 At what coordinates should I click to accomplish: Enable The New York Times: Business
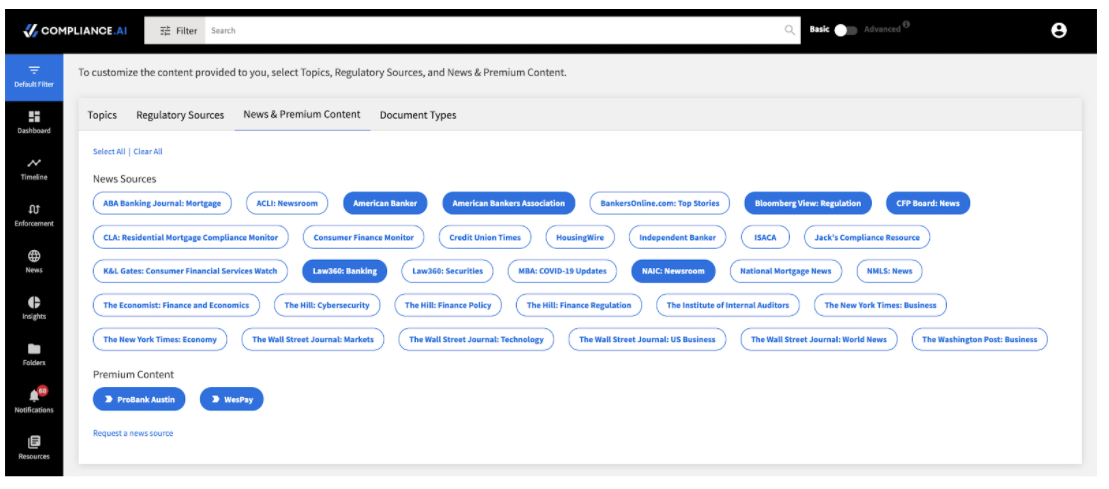[x=881, y=305]
